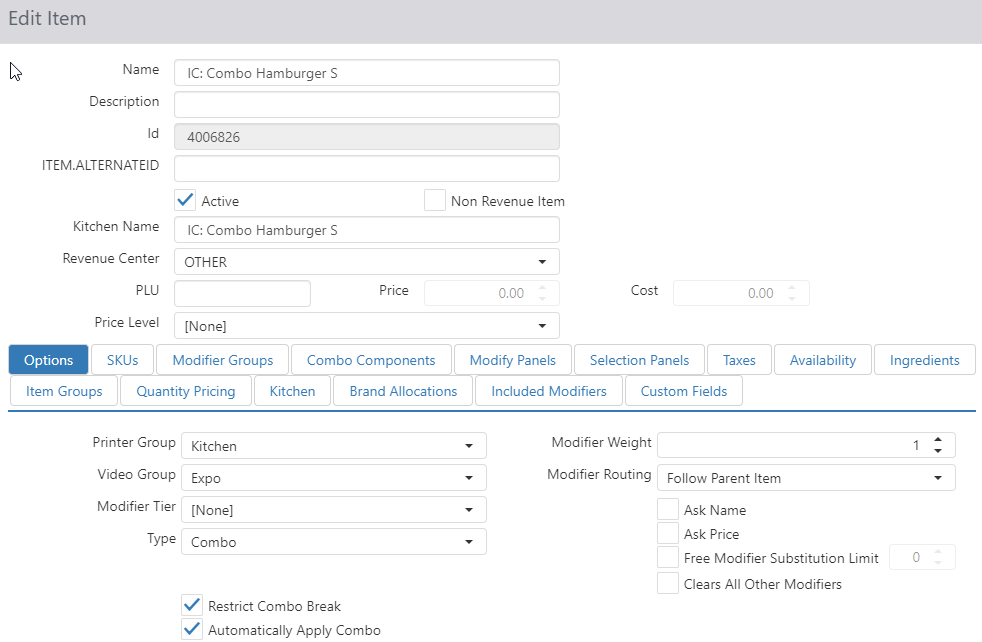Switch to the SKUs tab
This screenshot has height=642, width=982.
coord(122,360)
